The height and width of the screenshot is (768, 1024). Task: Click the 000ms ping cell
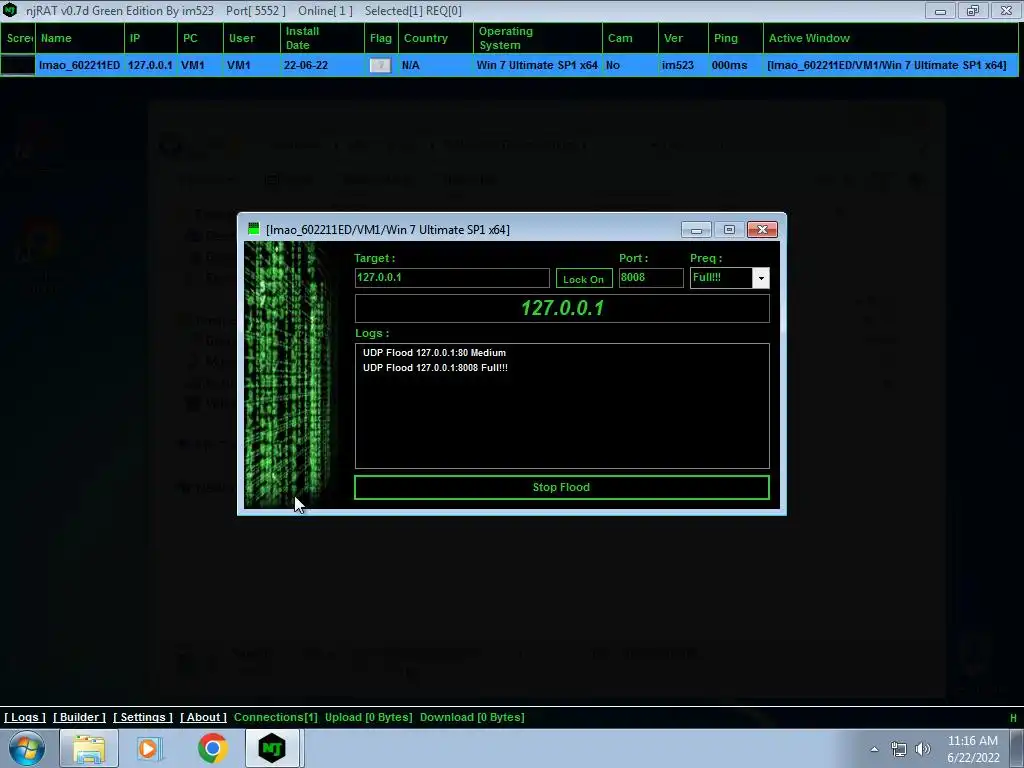(735, 65)
